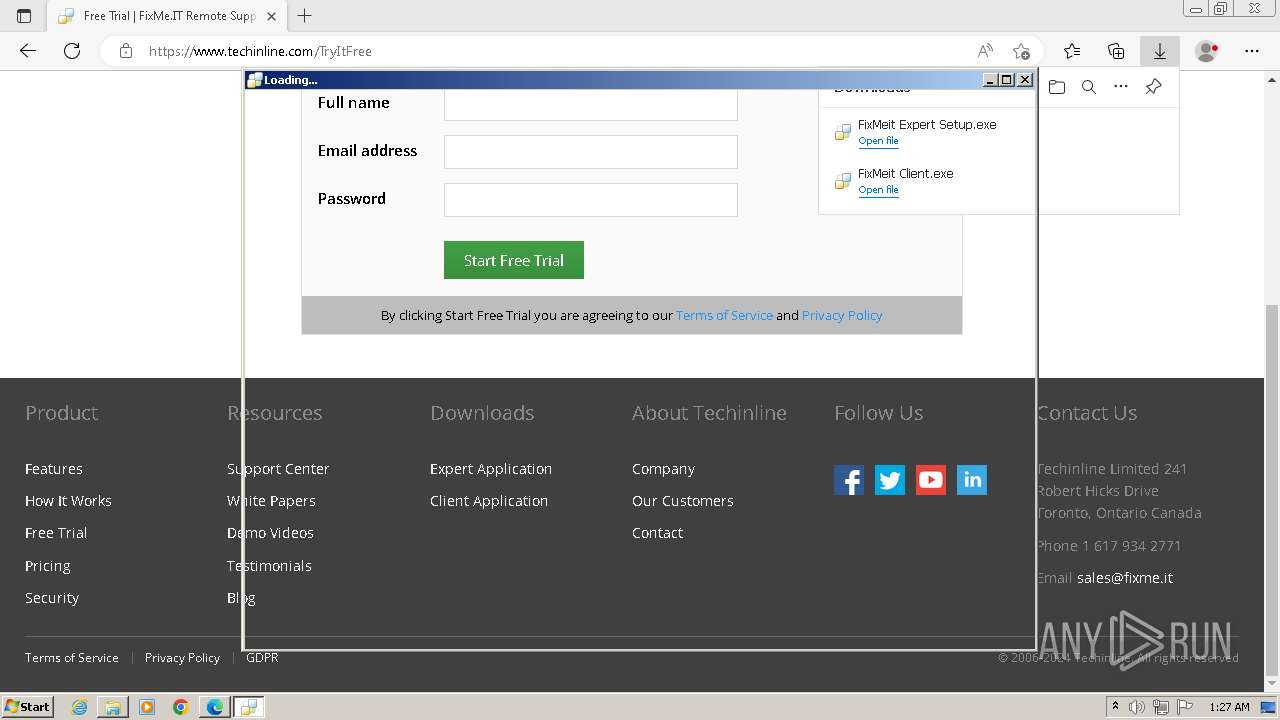Open the Support Center footer link
Image resolution: width=1280 pixels, height=720 pixels.
278,469
